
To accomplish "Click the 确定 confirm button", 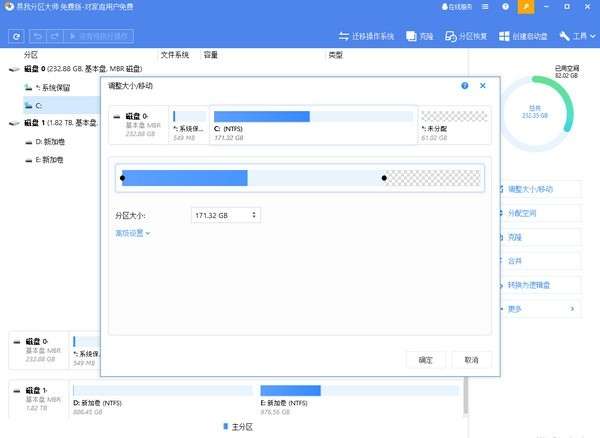I will tap(426, 360).
